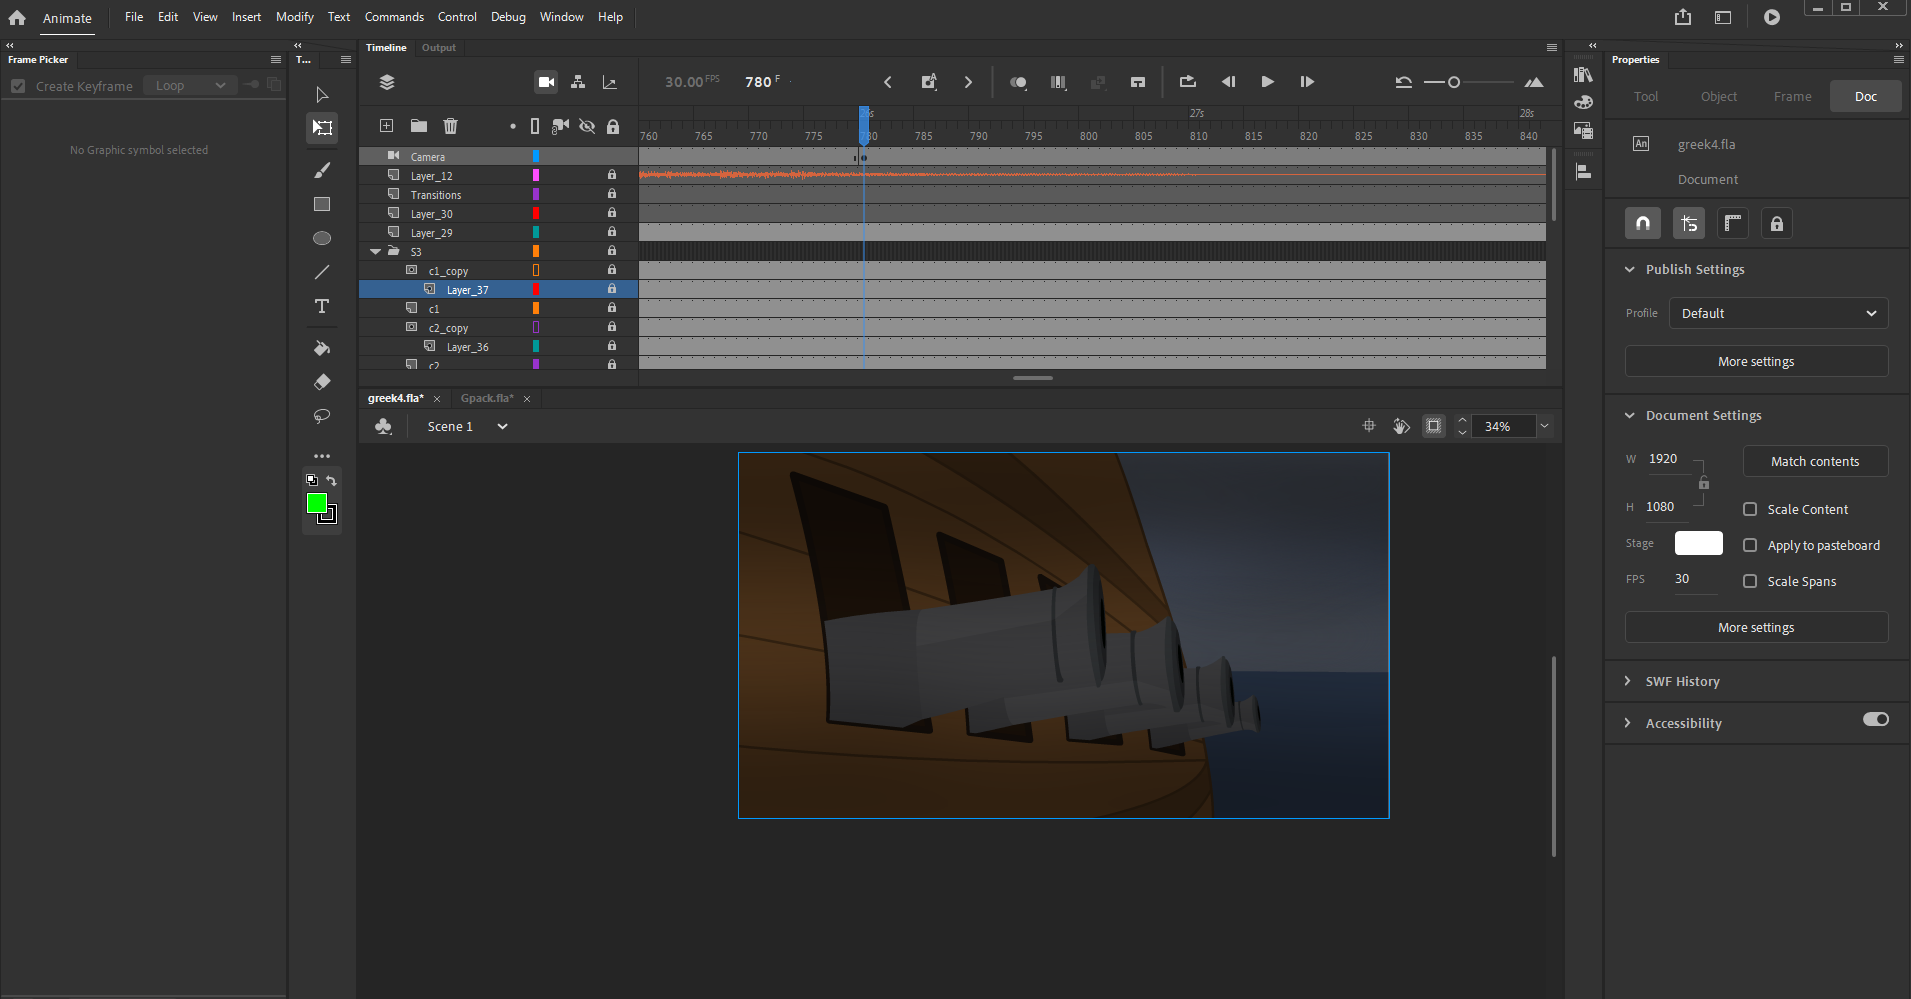Delete the selected layer with trash icon
Screen dimensions: 1911x999
pos(450,126)
